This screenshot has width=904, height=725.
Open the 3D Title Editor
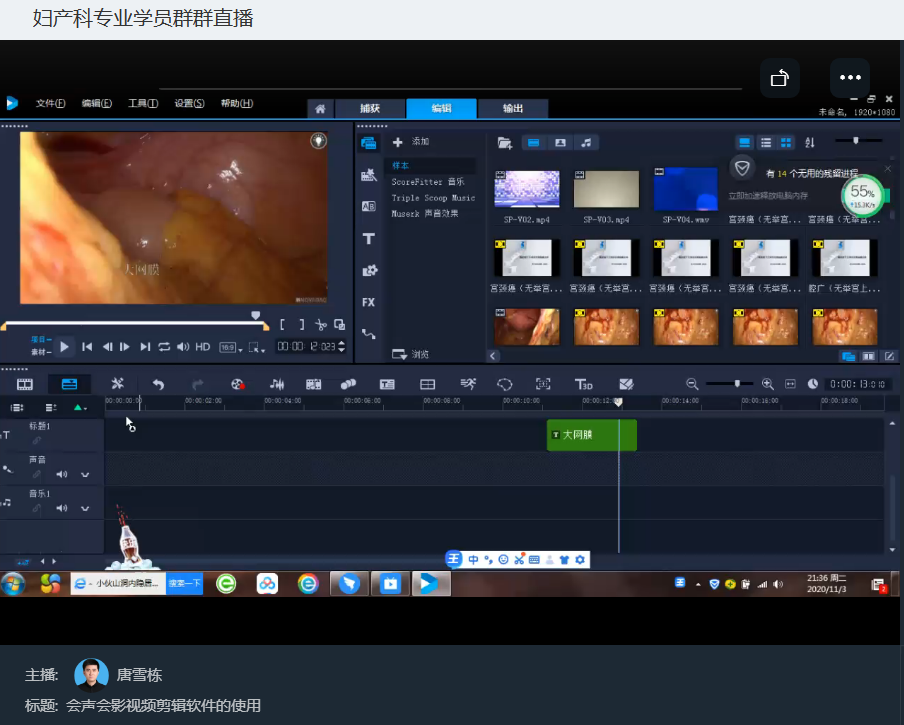[583, 384]
